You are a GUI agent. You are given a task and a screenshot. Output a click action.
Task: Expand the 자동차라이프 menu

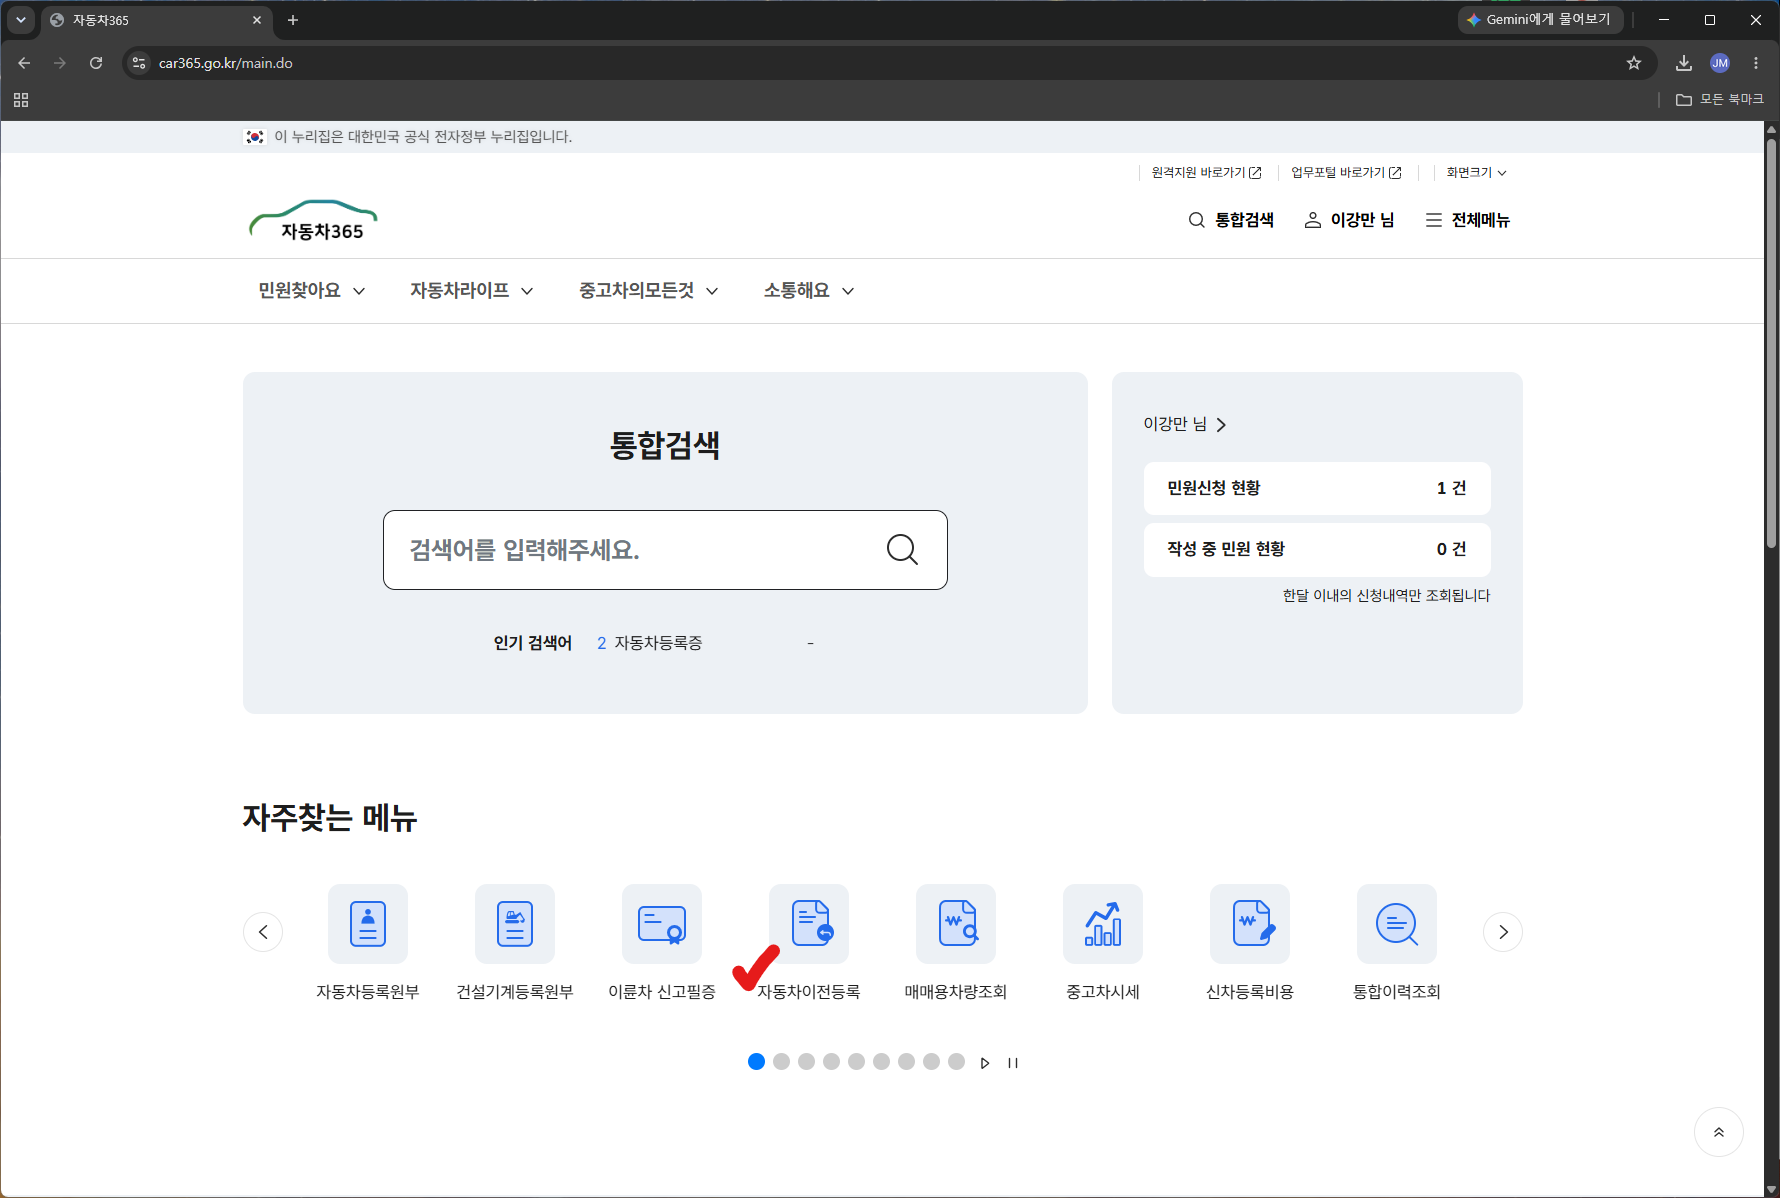[x=472, y=291]
